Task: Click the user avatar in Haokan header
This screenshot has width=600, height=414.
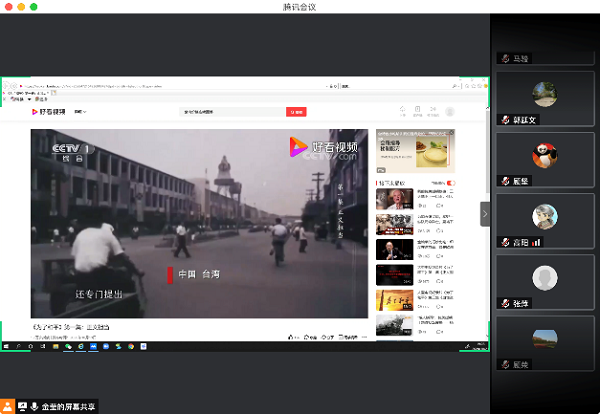Action: tap(450, 112)
